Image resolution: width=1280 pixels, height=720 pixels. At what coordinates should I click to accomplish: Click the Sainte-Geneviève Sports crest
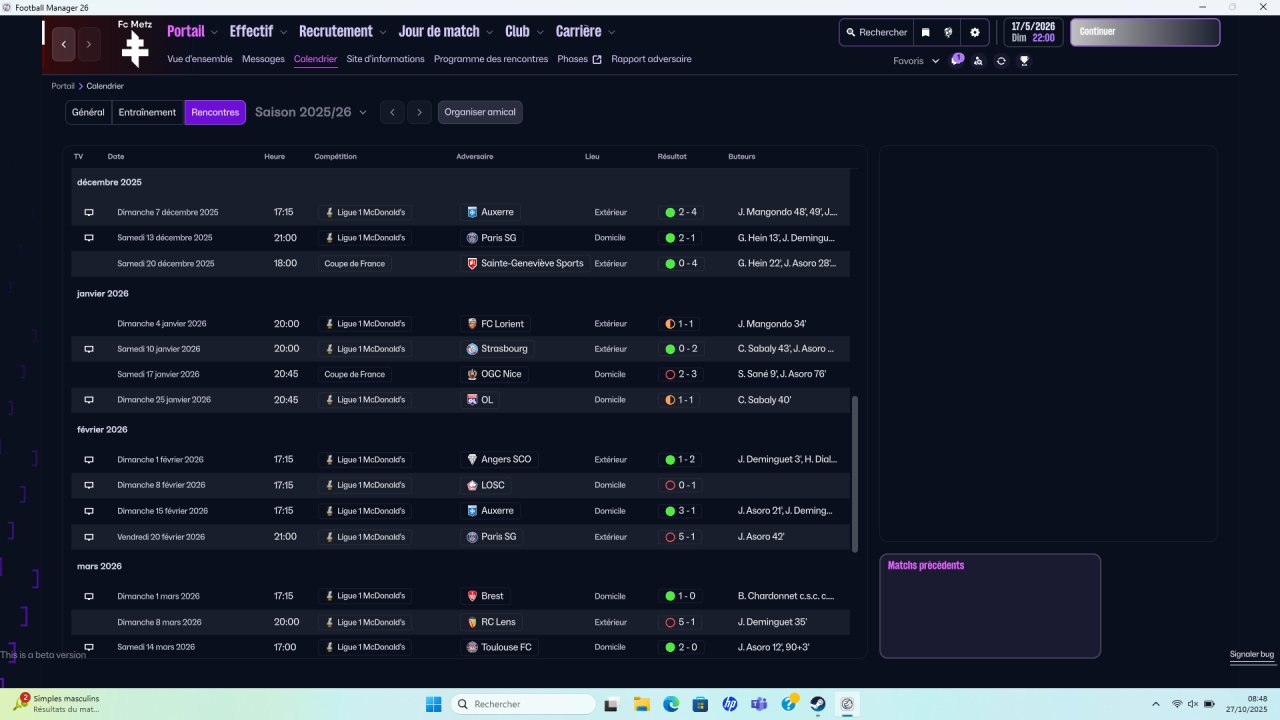(472, 264)
